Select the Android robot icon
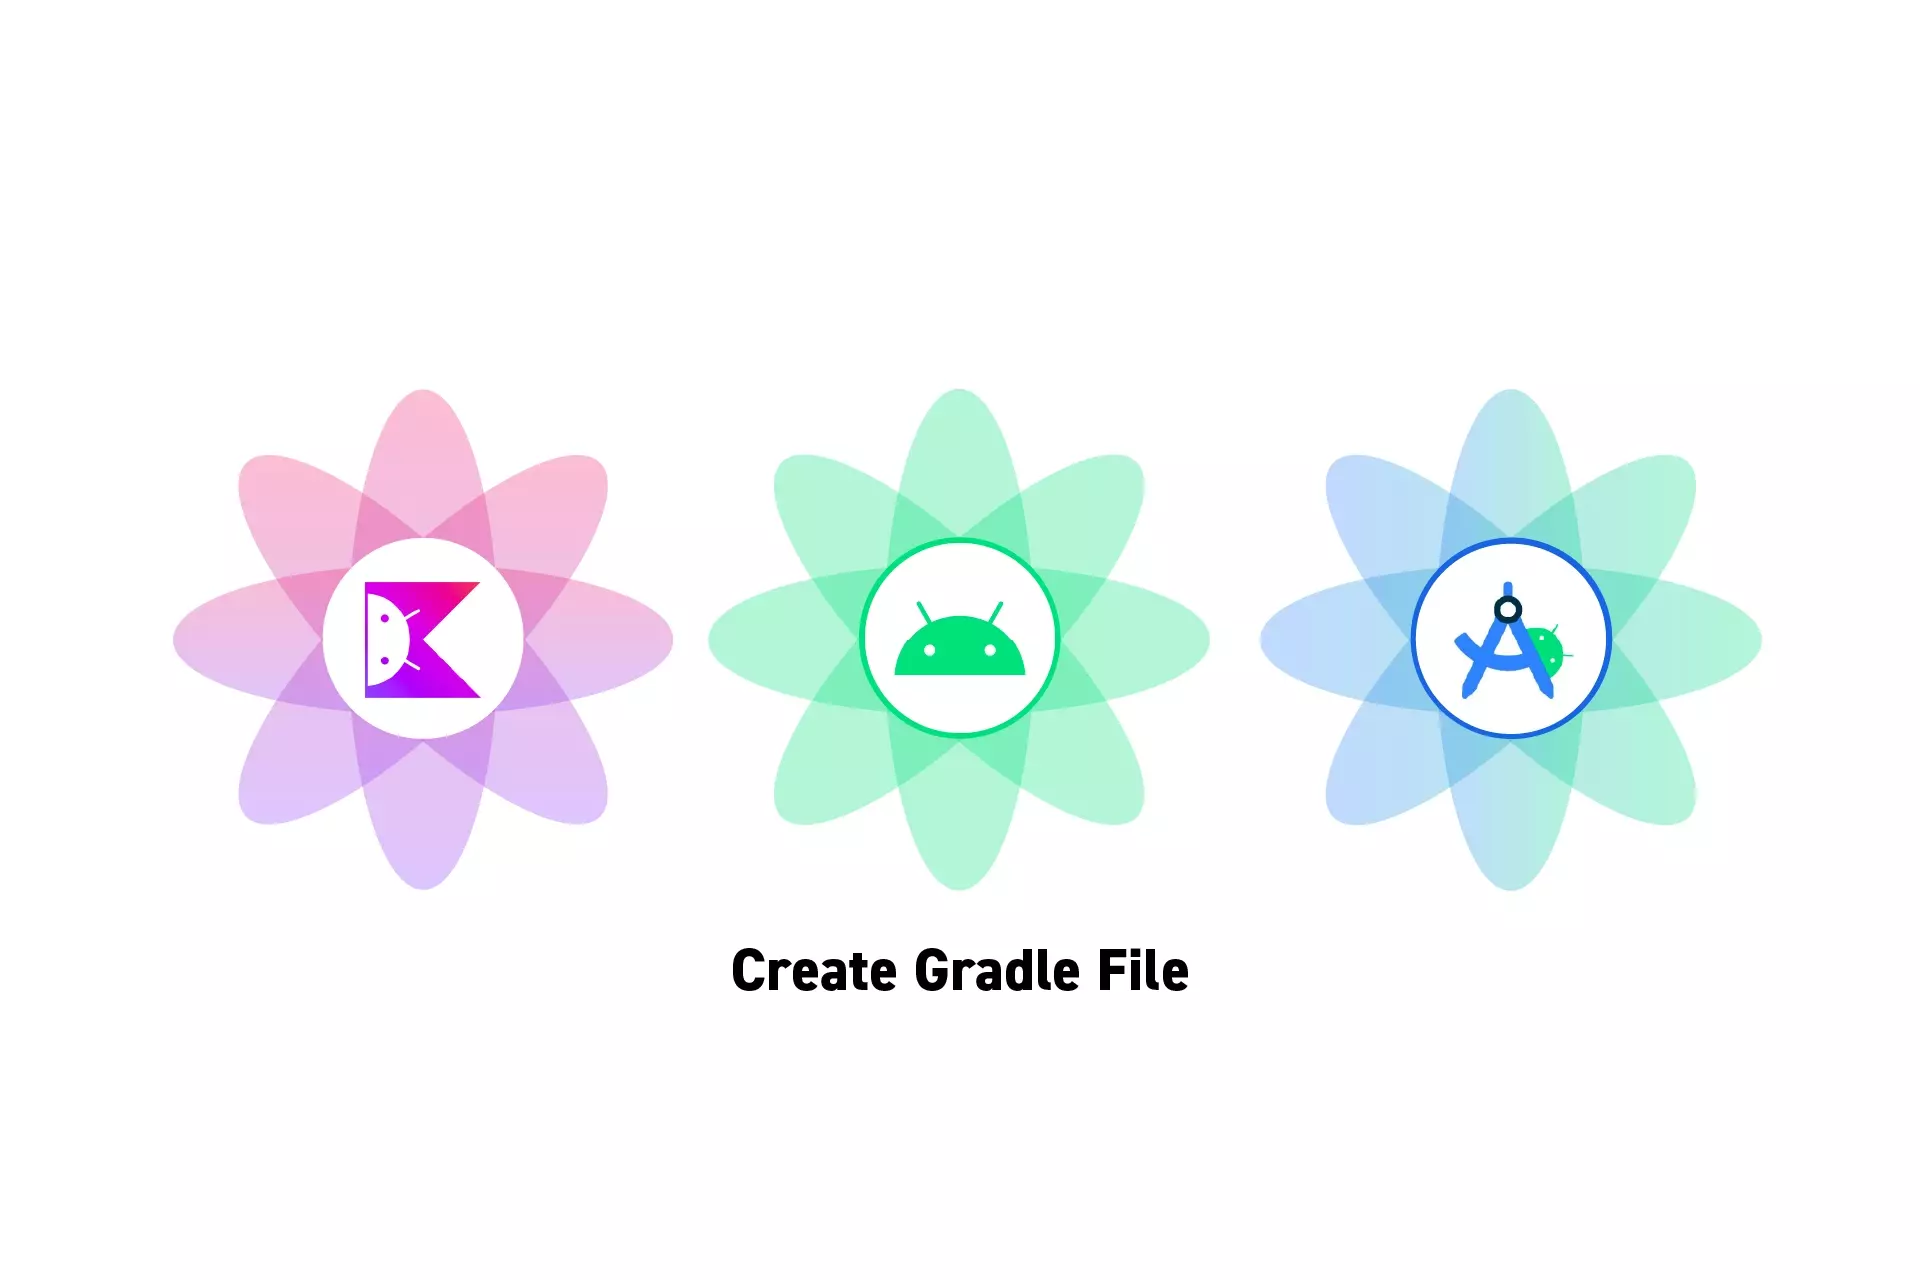Screen dimensions: 1920x1280 pyautogui.click(x=959, y=640)
